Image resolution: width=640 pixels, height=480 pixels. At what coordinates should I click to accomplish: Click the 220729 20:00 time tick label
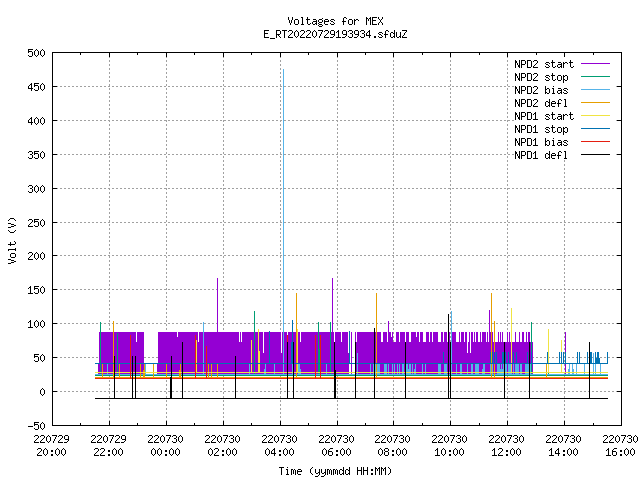(x=51, y=446)
